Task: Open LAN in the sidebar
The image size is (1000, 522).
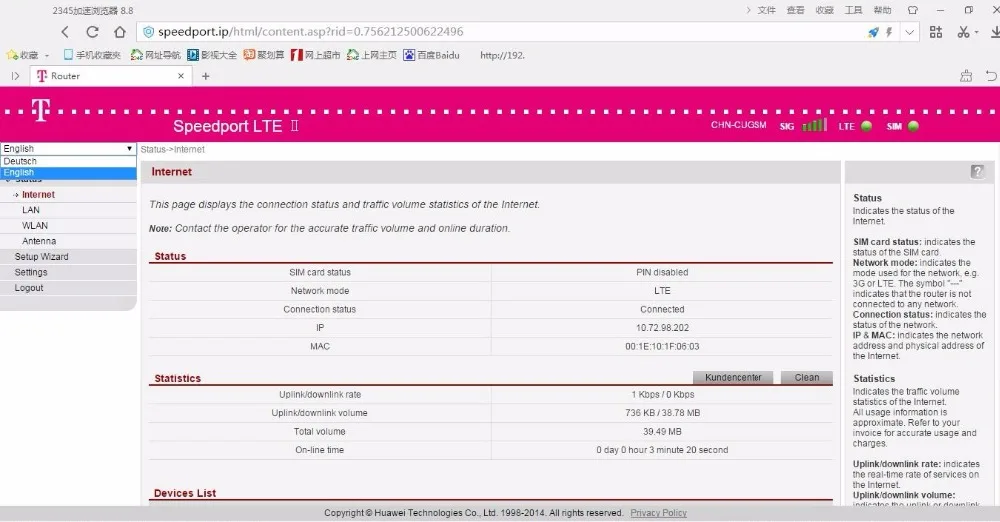Action: pyautogui.click(x=31, y=210)
